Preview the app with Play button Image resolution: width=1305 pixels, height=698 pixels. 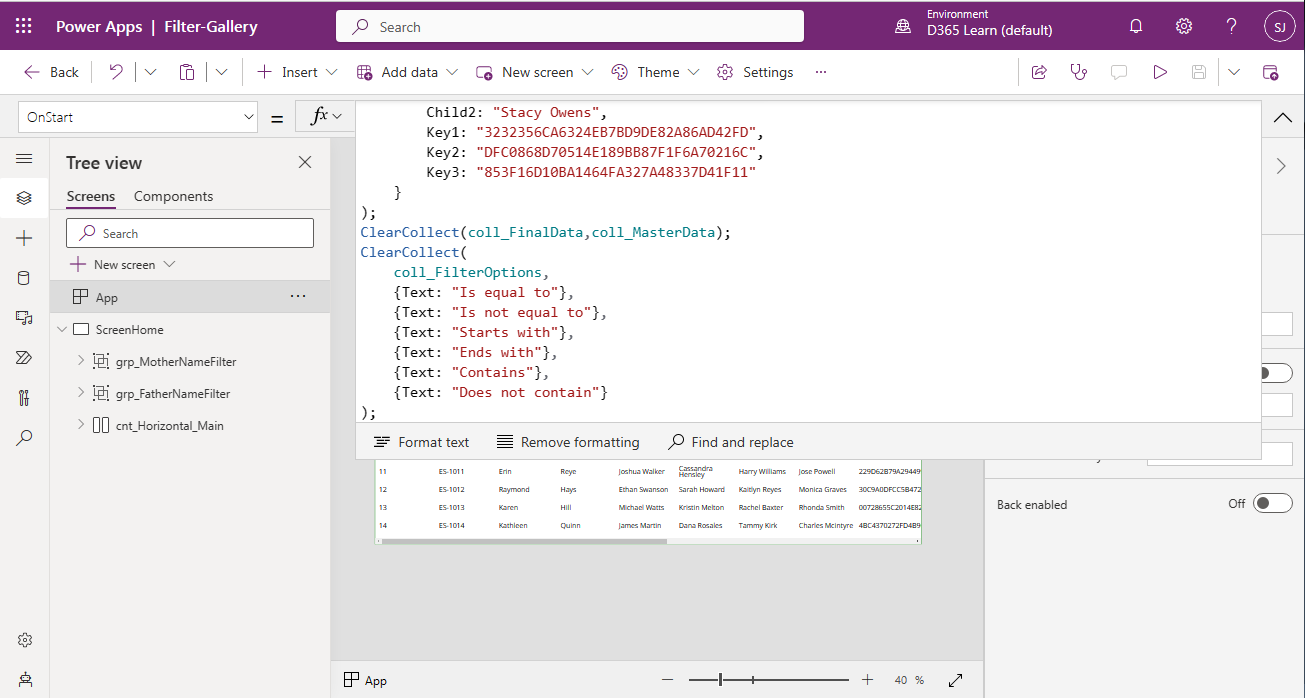click(x=1160, y=72)
